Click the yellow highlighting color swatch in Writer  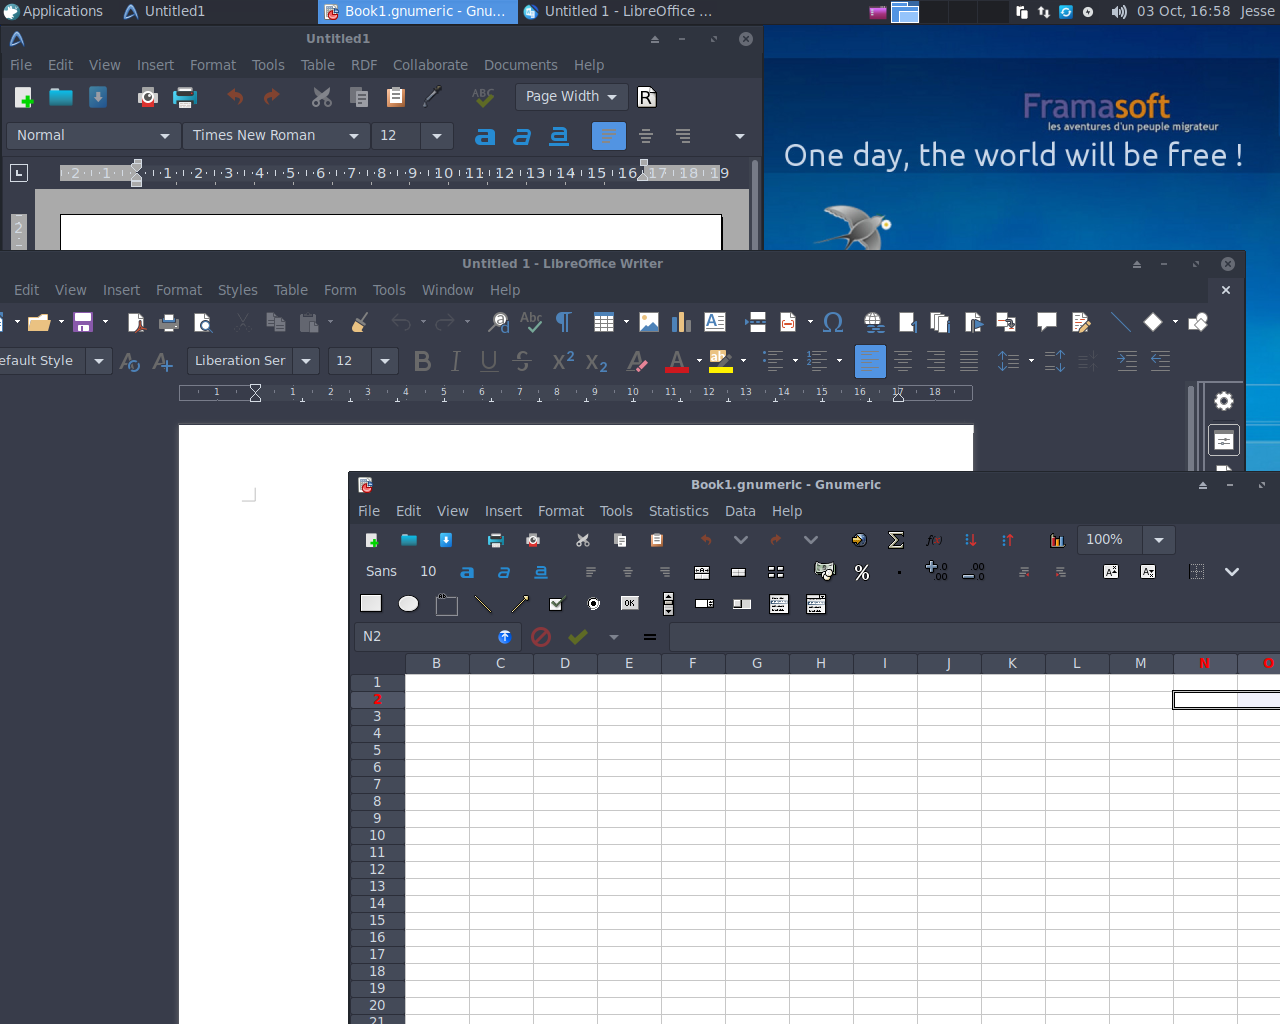(x=721, y=361)
